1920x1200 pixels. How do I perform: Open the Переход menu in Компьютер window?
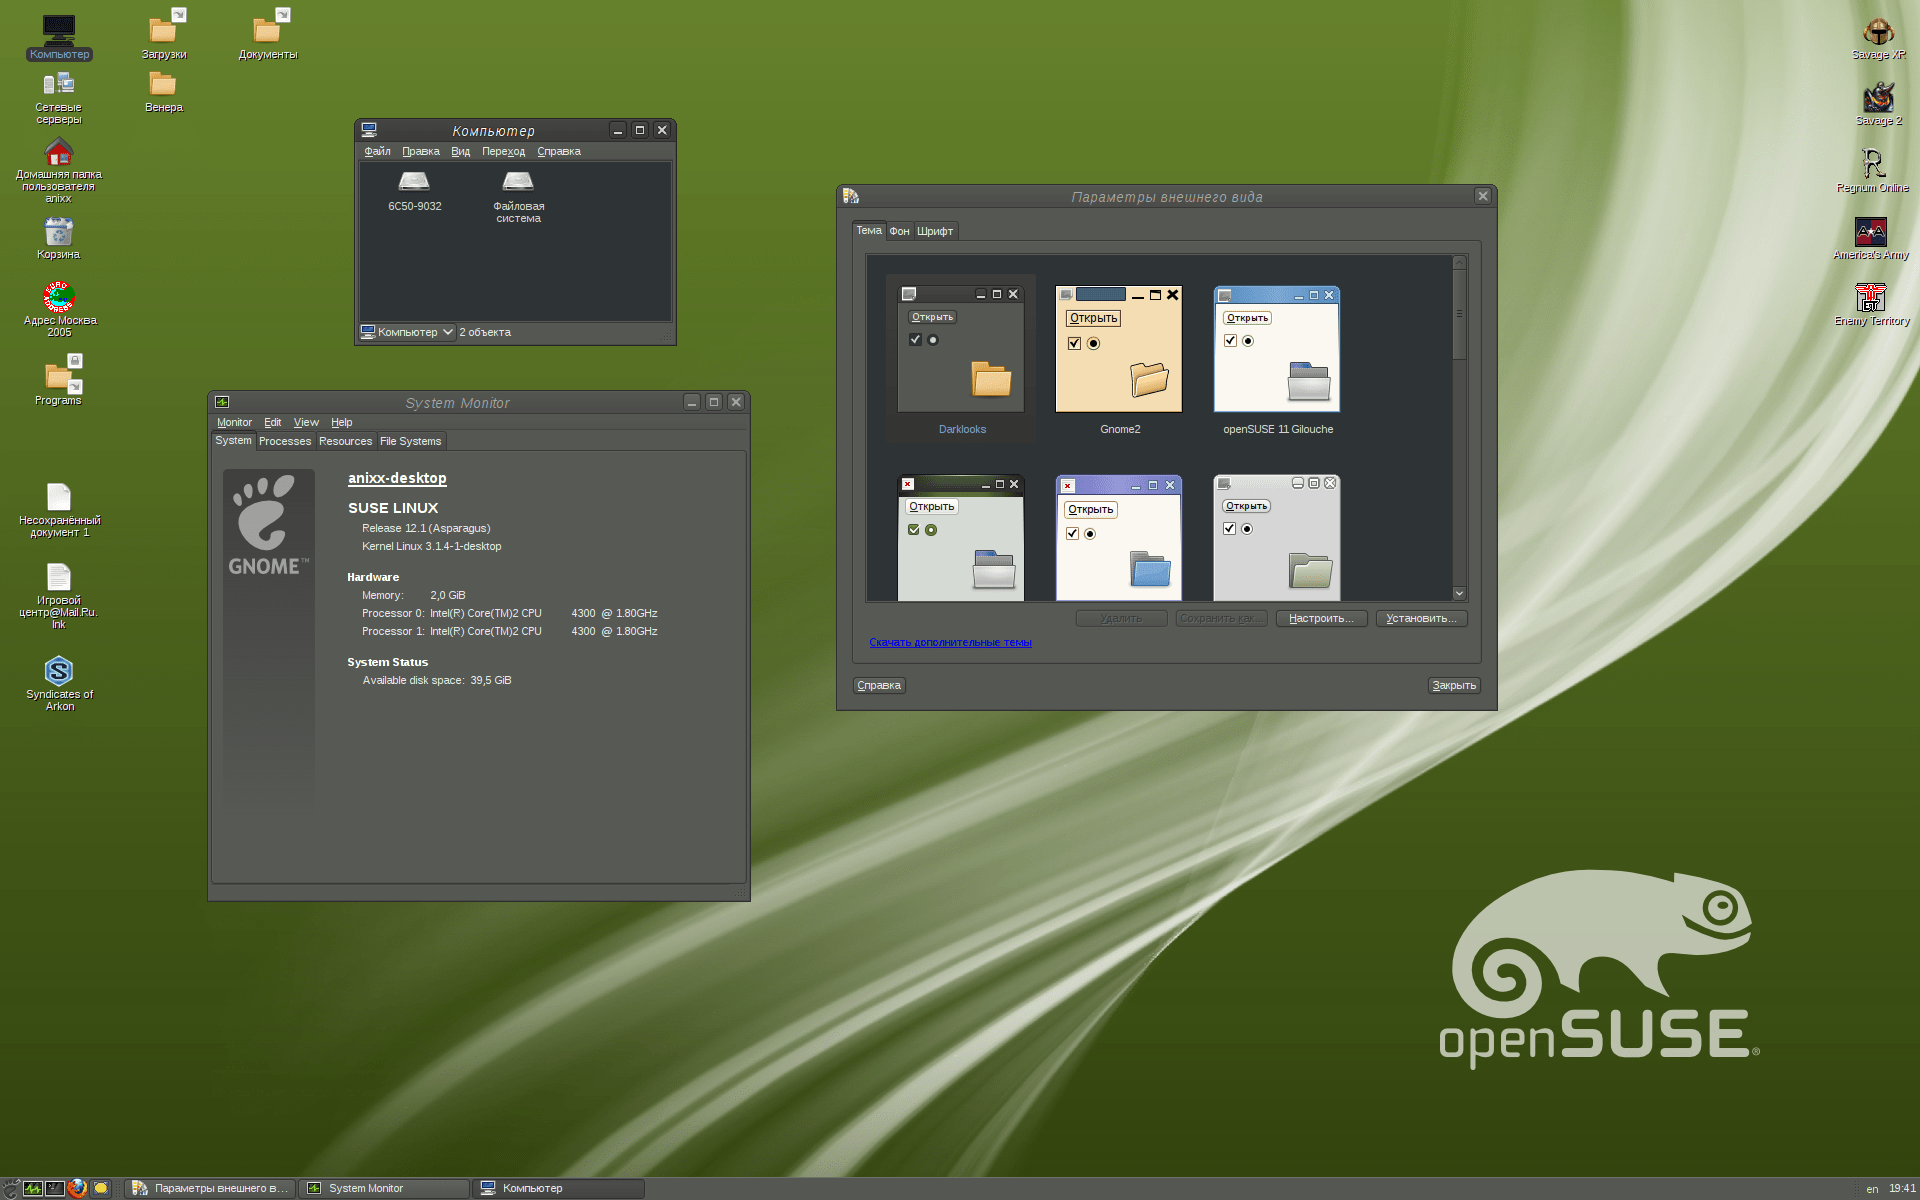coord(503,151)
